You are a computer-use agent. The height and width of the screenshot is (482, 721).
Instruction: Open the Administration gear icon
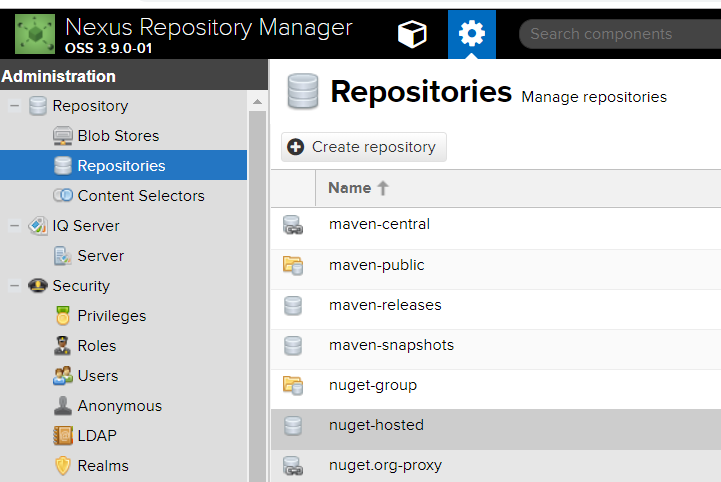coord(471,35)
